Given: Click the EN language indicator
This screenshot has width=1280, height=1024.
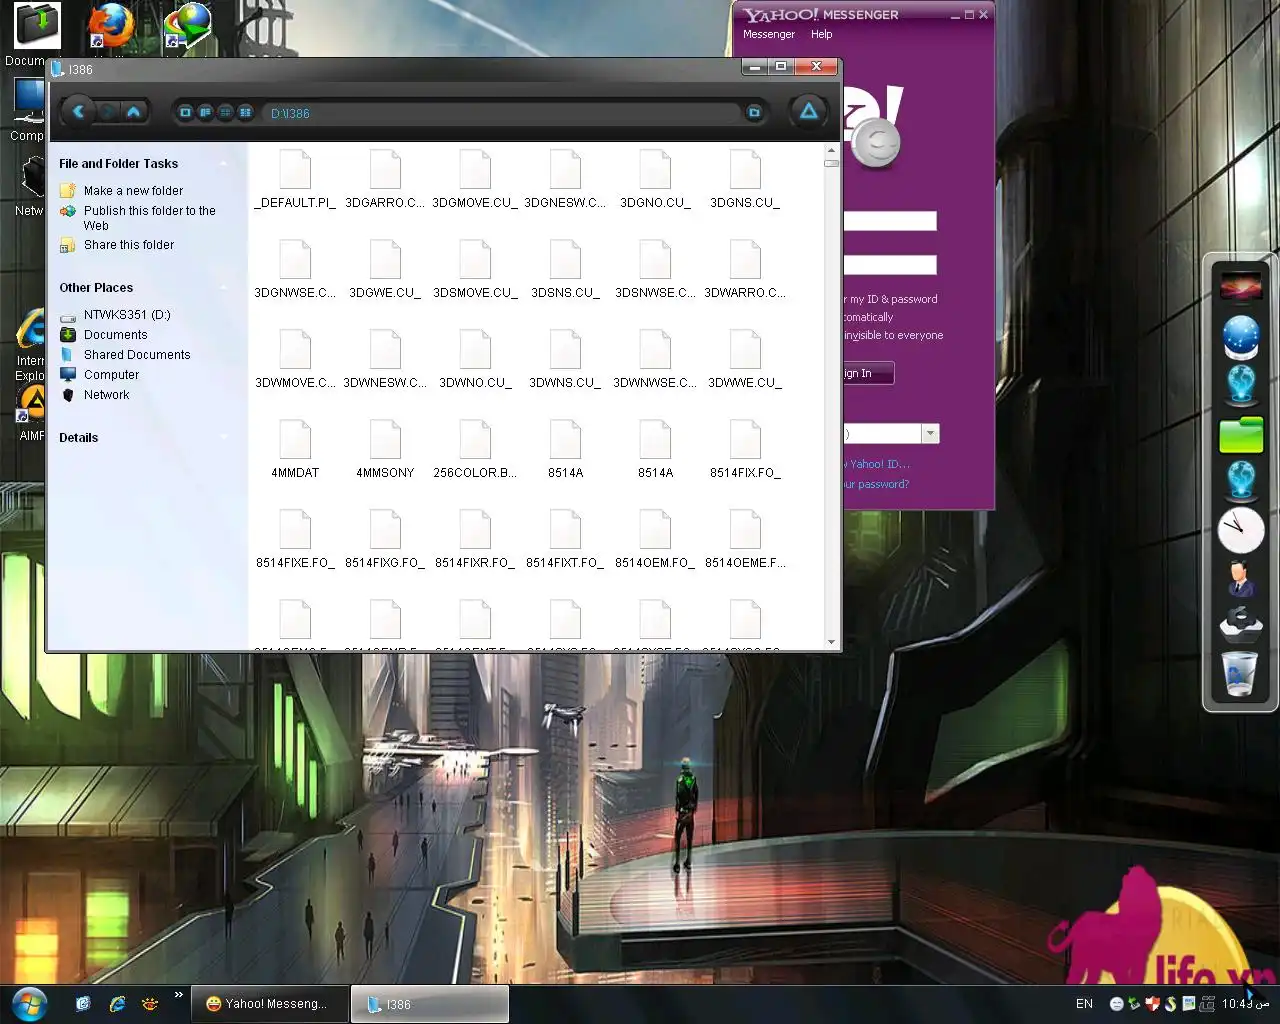Looking at the screenshot, I should (x=1084, y=1004).
